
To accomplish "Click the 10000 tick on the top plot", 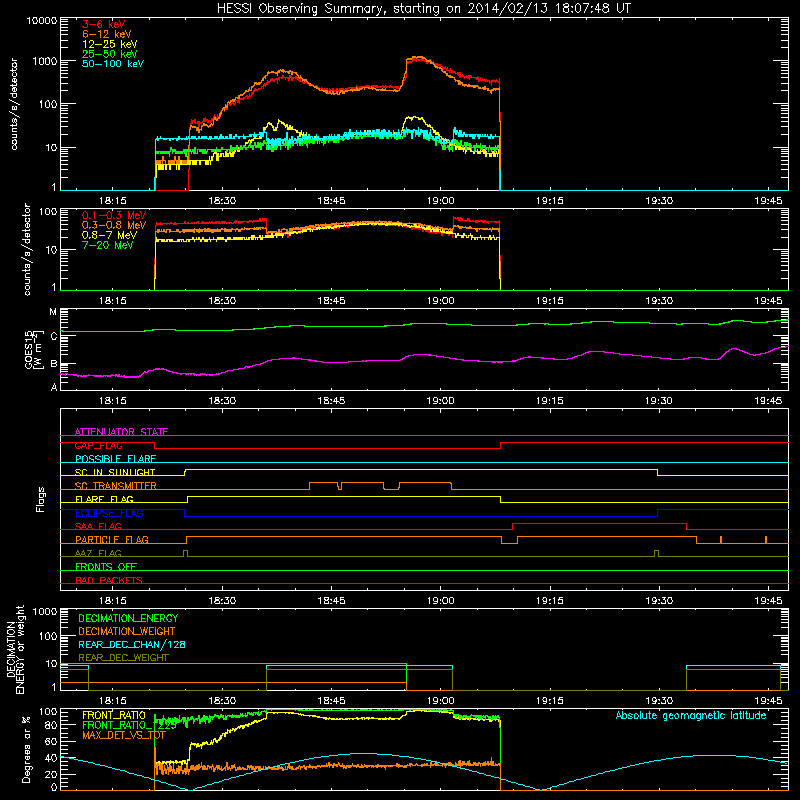I will point(42,20).
